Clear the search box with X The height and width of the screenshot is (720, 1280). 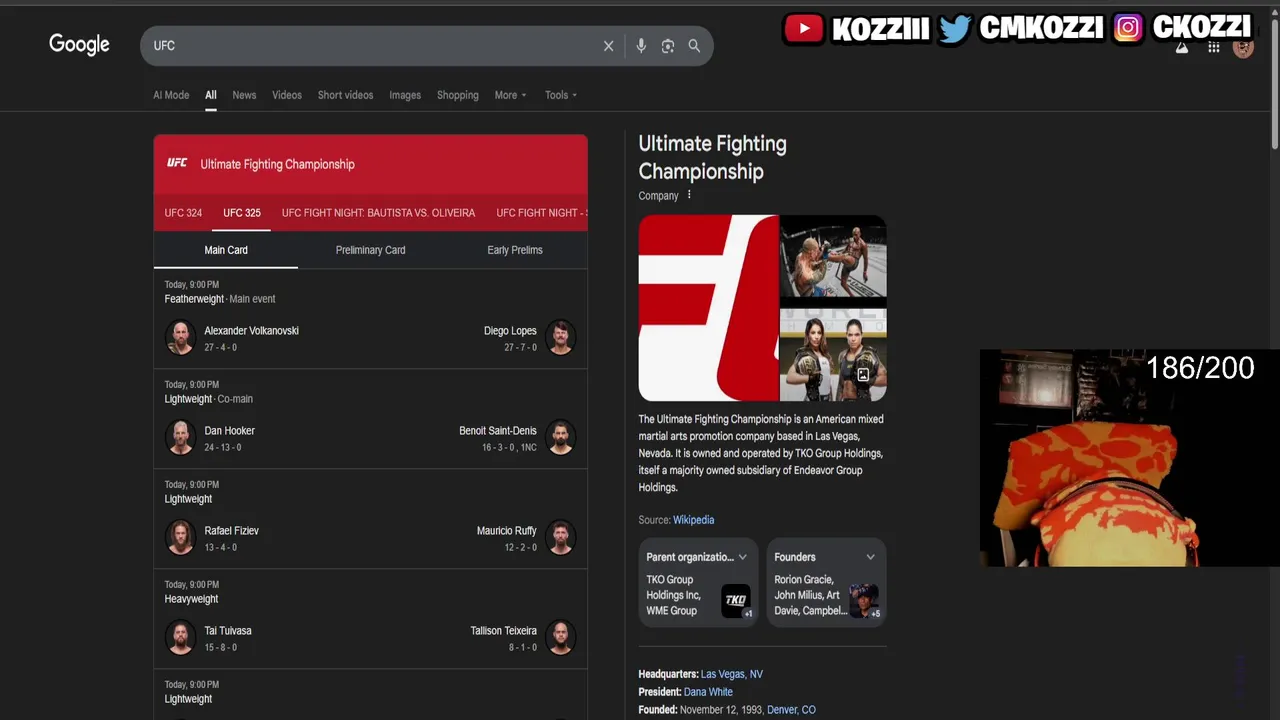pyautogui.click(x=608, y=46)
